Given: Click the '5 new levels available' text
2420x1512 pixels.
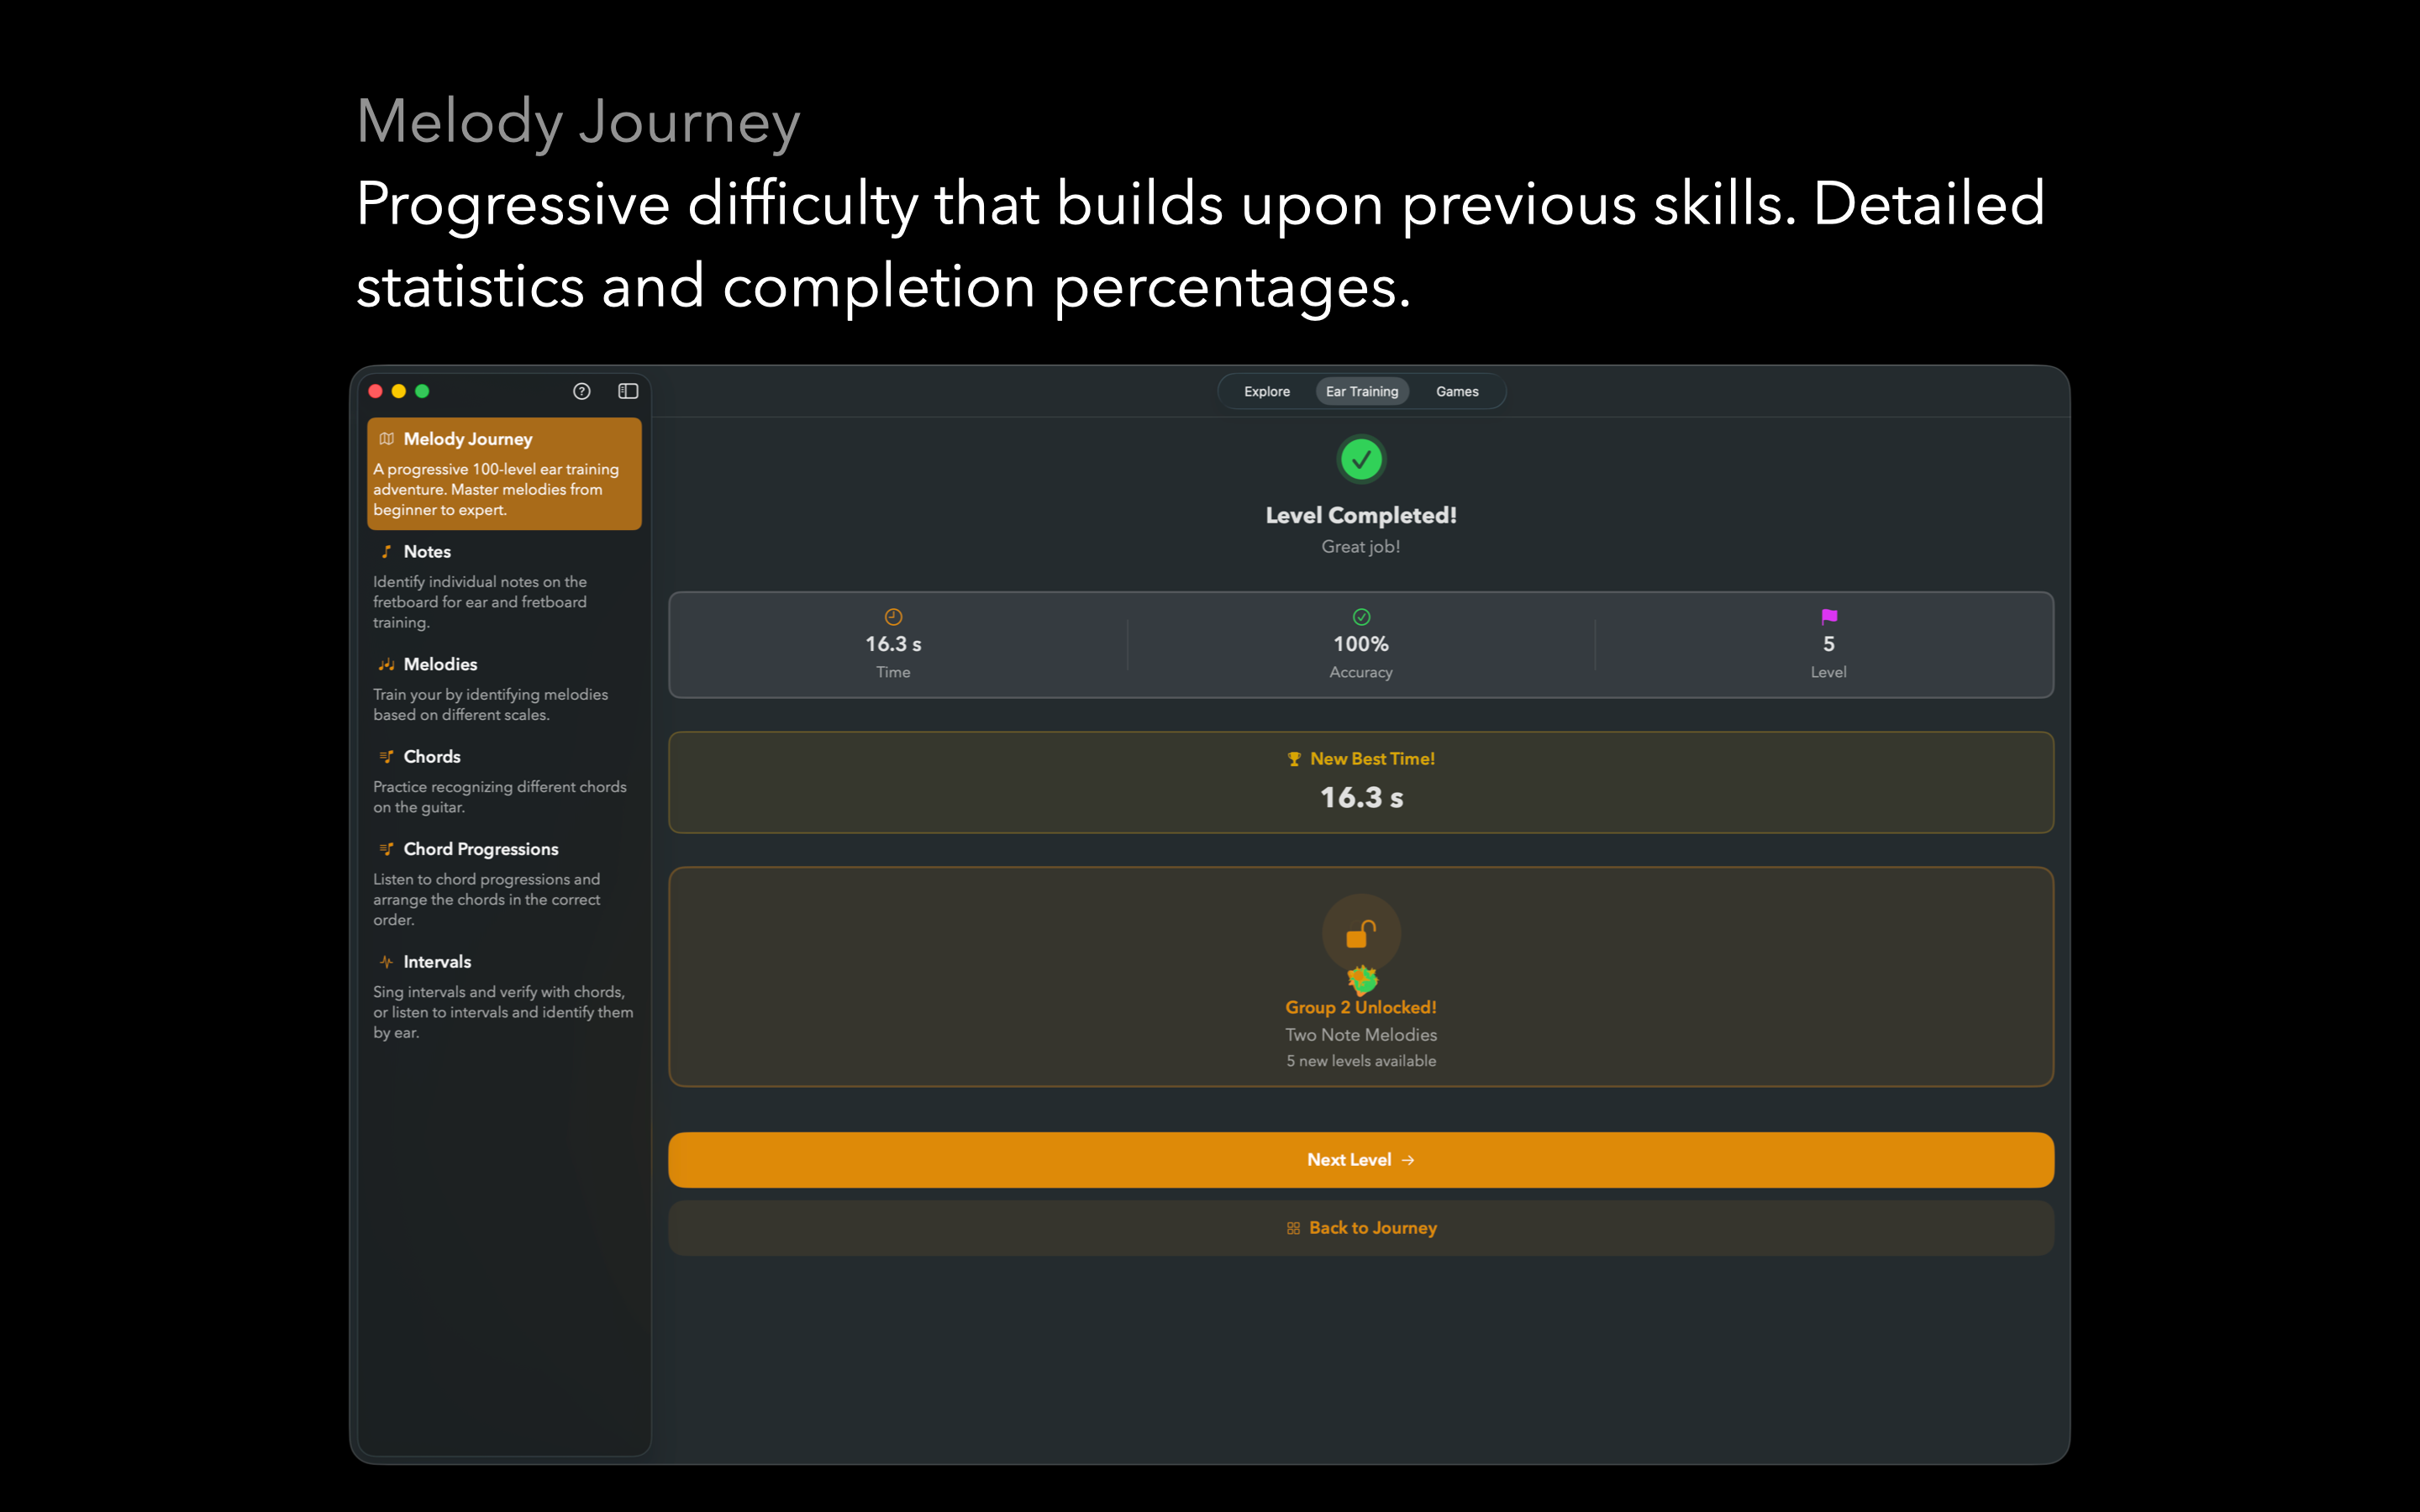Looking at the screenshot, I should (1361, 1061).
